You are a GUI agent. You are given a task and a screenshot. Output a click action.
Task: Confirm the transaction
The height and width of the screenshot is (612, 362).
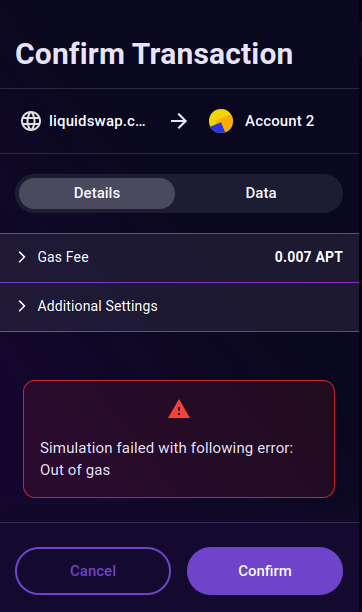(265, 571)
